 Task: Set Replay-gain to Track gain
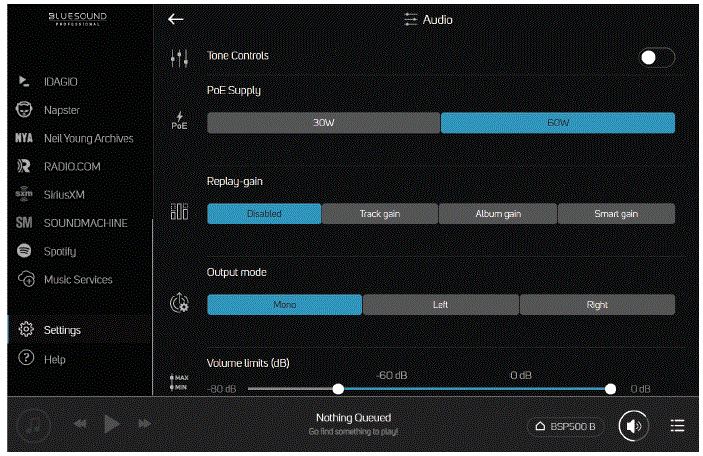click(380, 213)
